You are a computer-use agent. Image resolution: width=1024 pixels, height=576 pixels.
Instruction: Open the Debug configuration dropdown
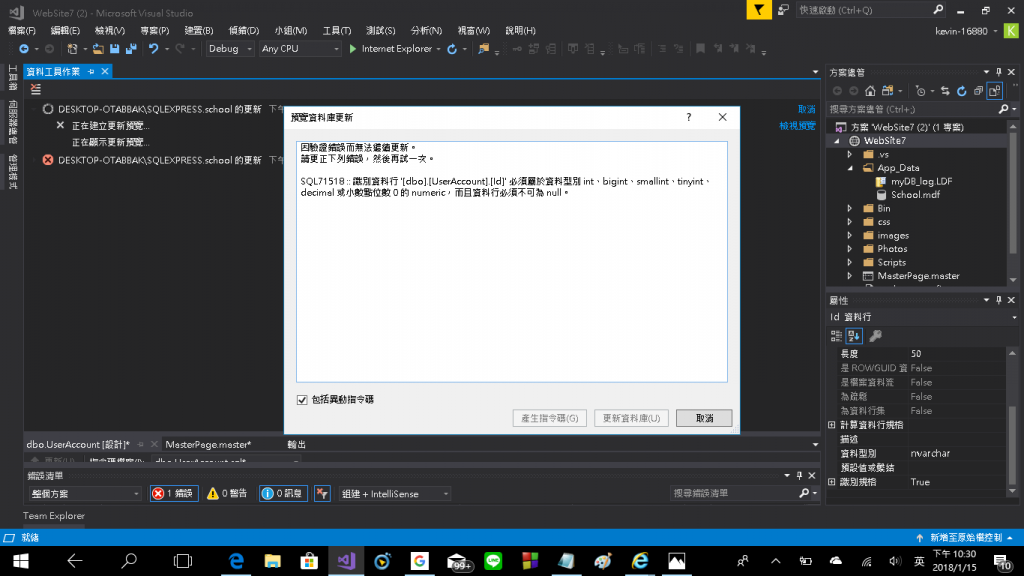coord(230,49)
